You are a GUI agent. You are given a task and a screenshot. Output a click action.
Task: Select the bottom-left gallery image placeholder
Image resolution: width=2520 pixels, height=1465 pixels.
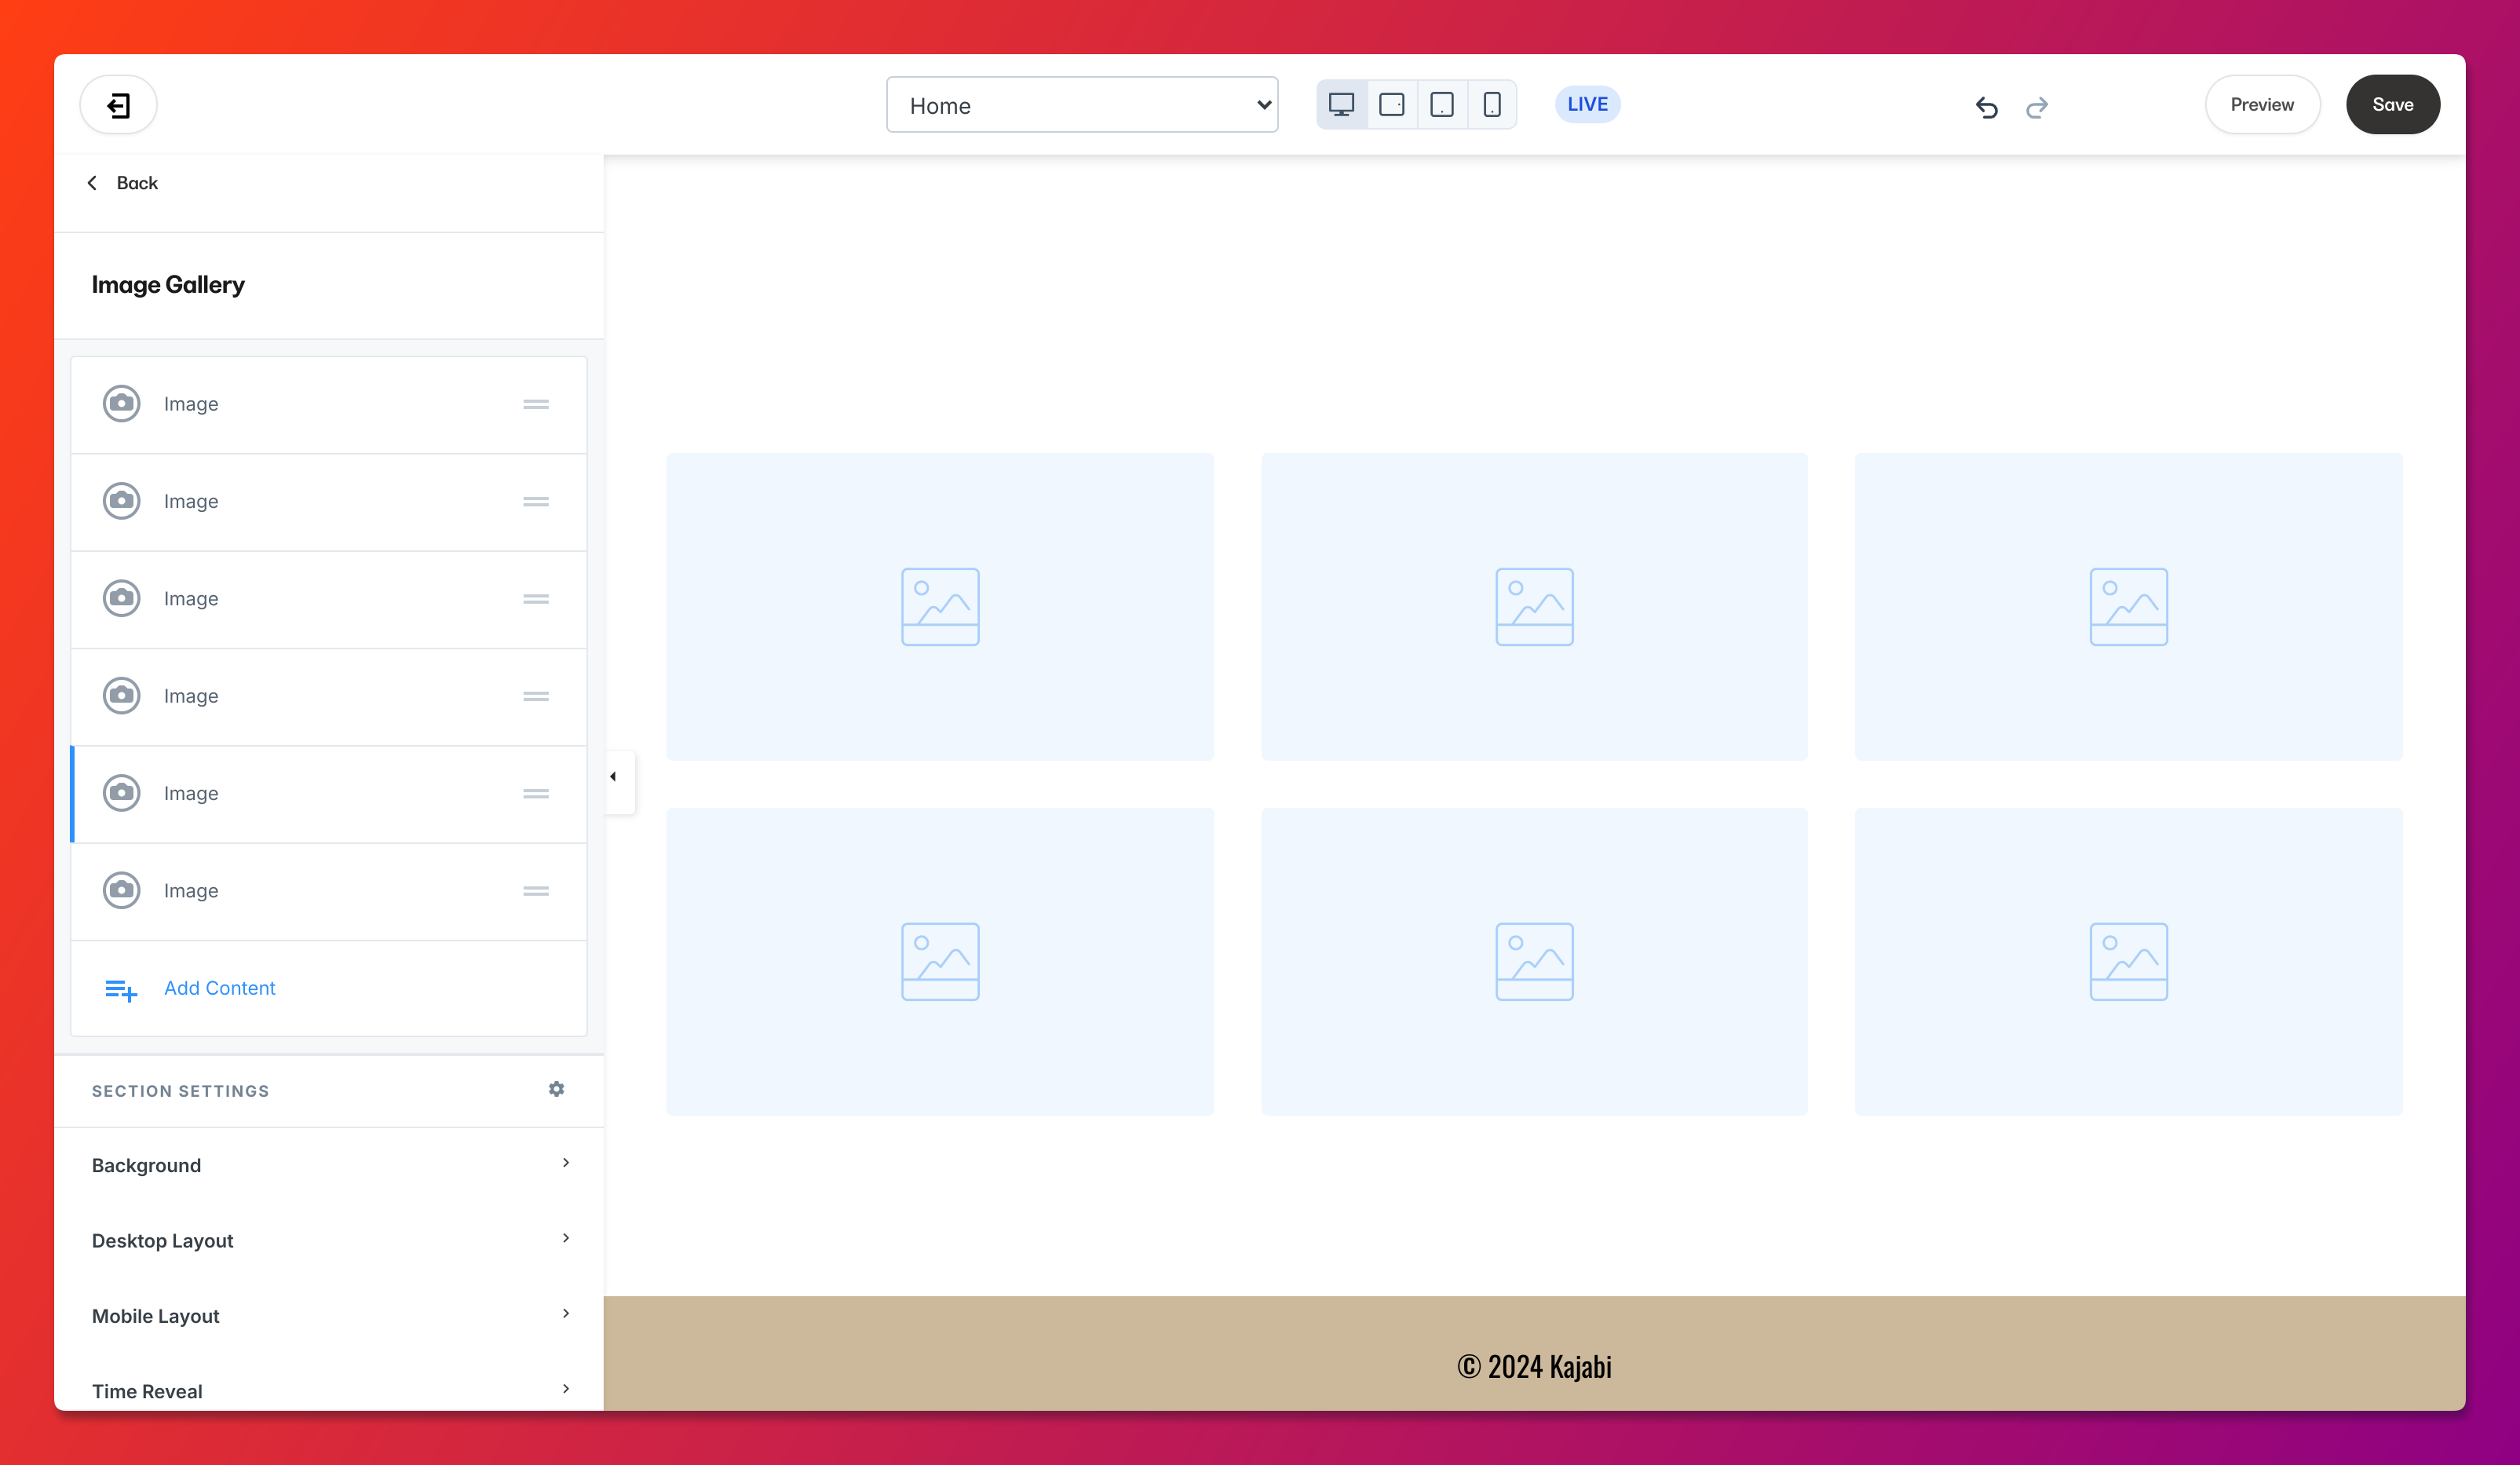click(940, 961)
